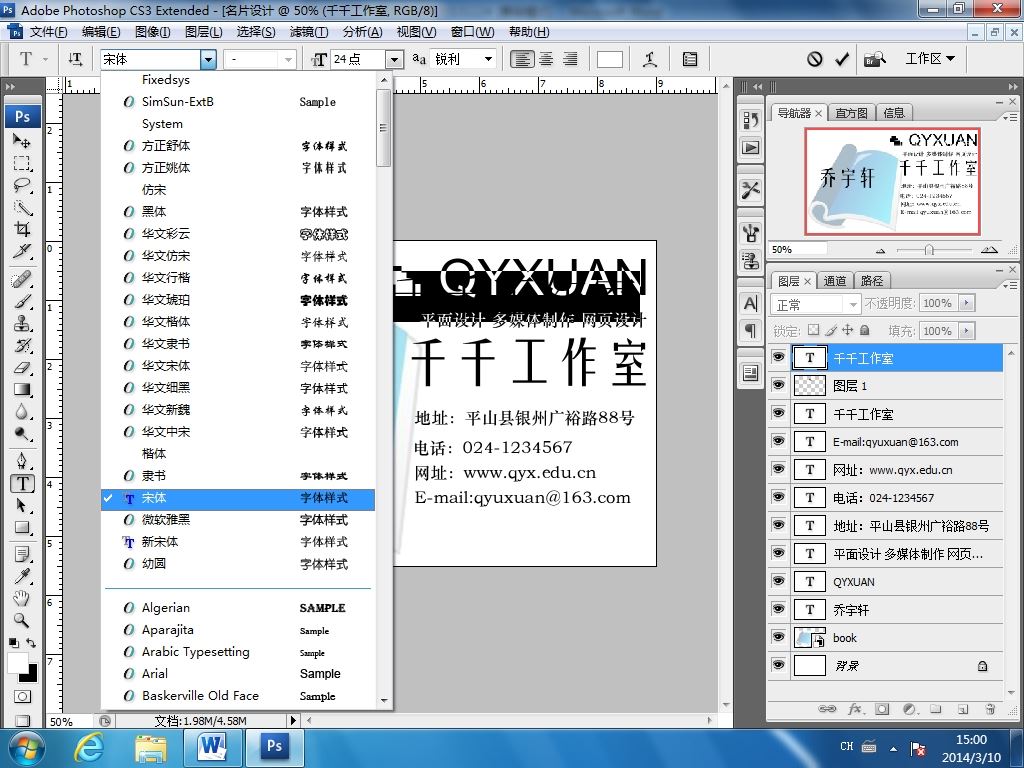Select the Move tool
This screenshot has height=768, width=1024.
(22, 140)
